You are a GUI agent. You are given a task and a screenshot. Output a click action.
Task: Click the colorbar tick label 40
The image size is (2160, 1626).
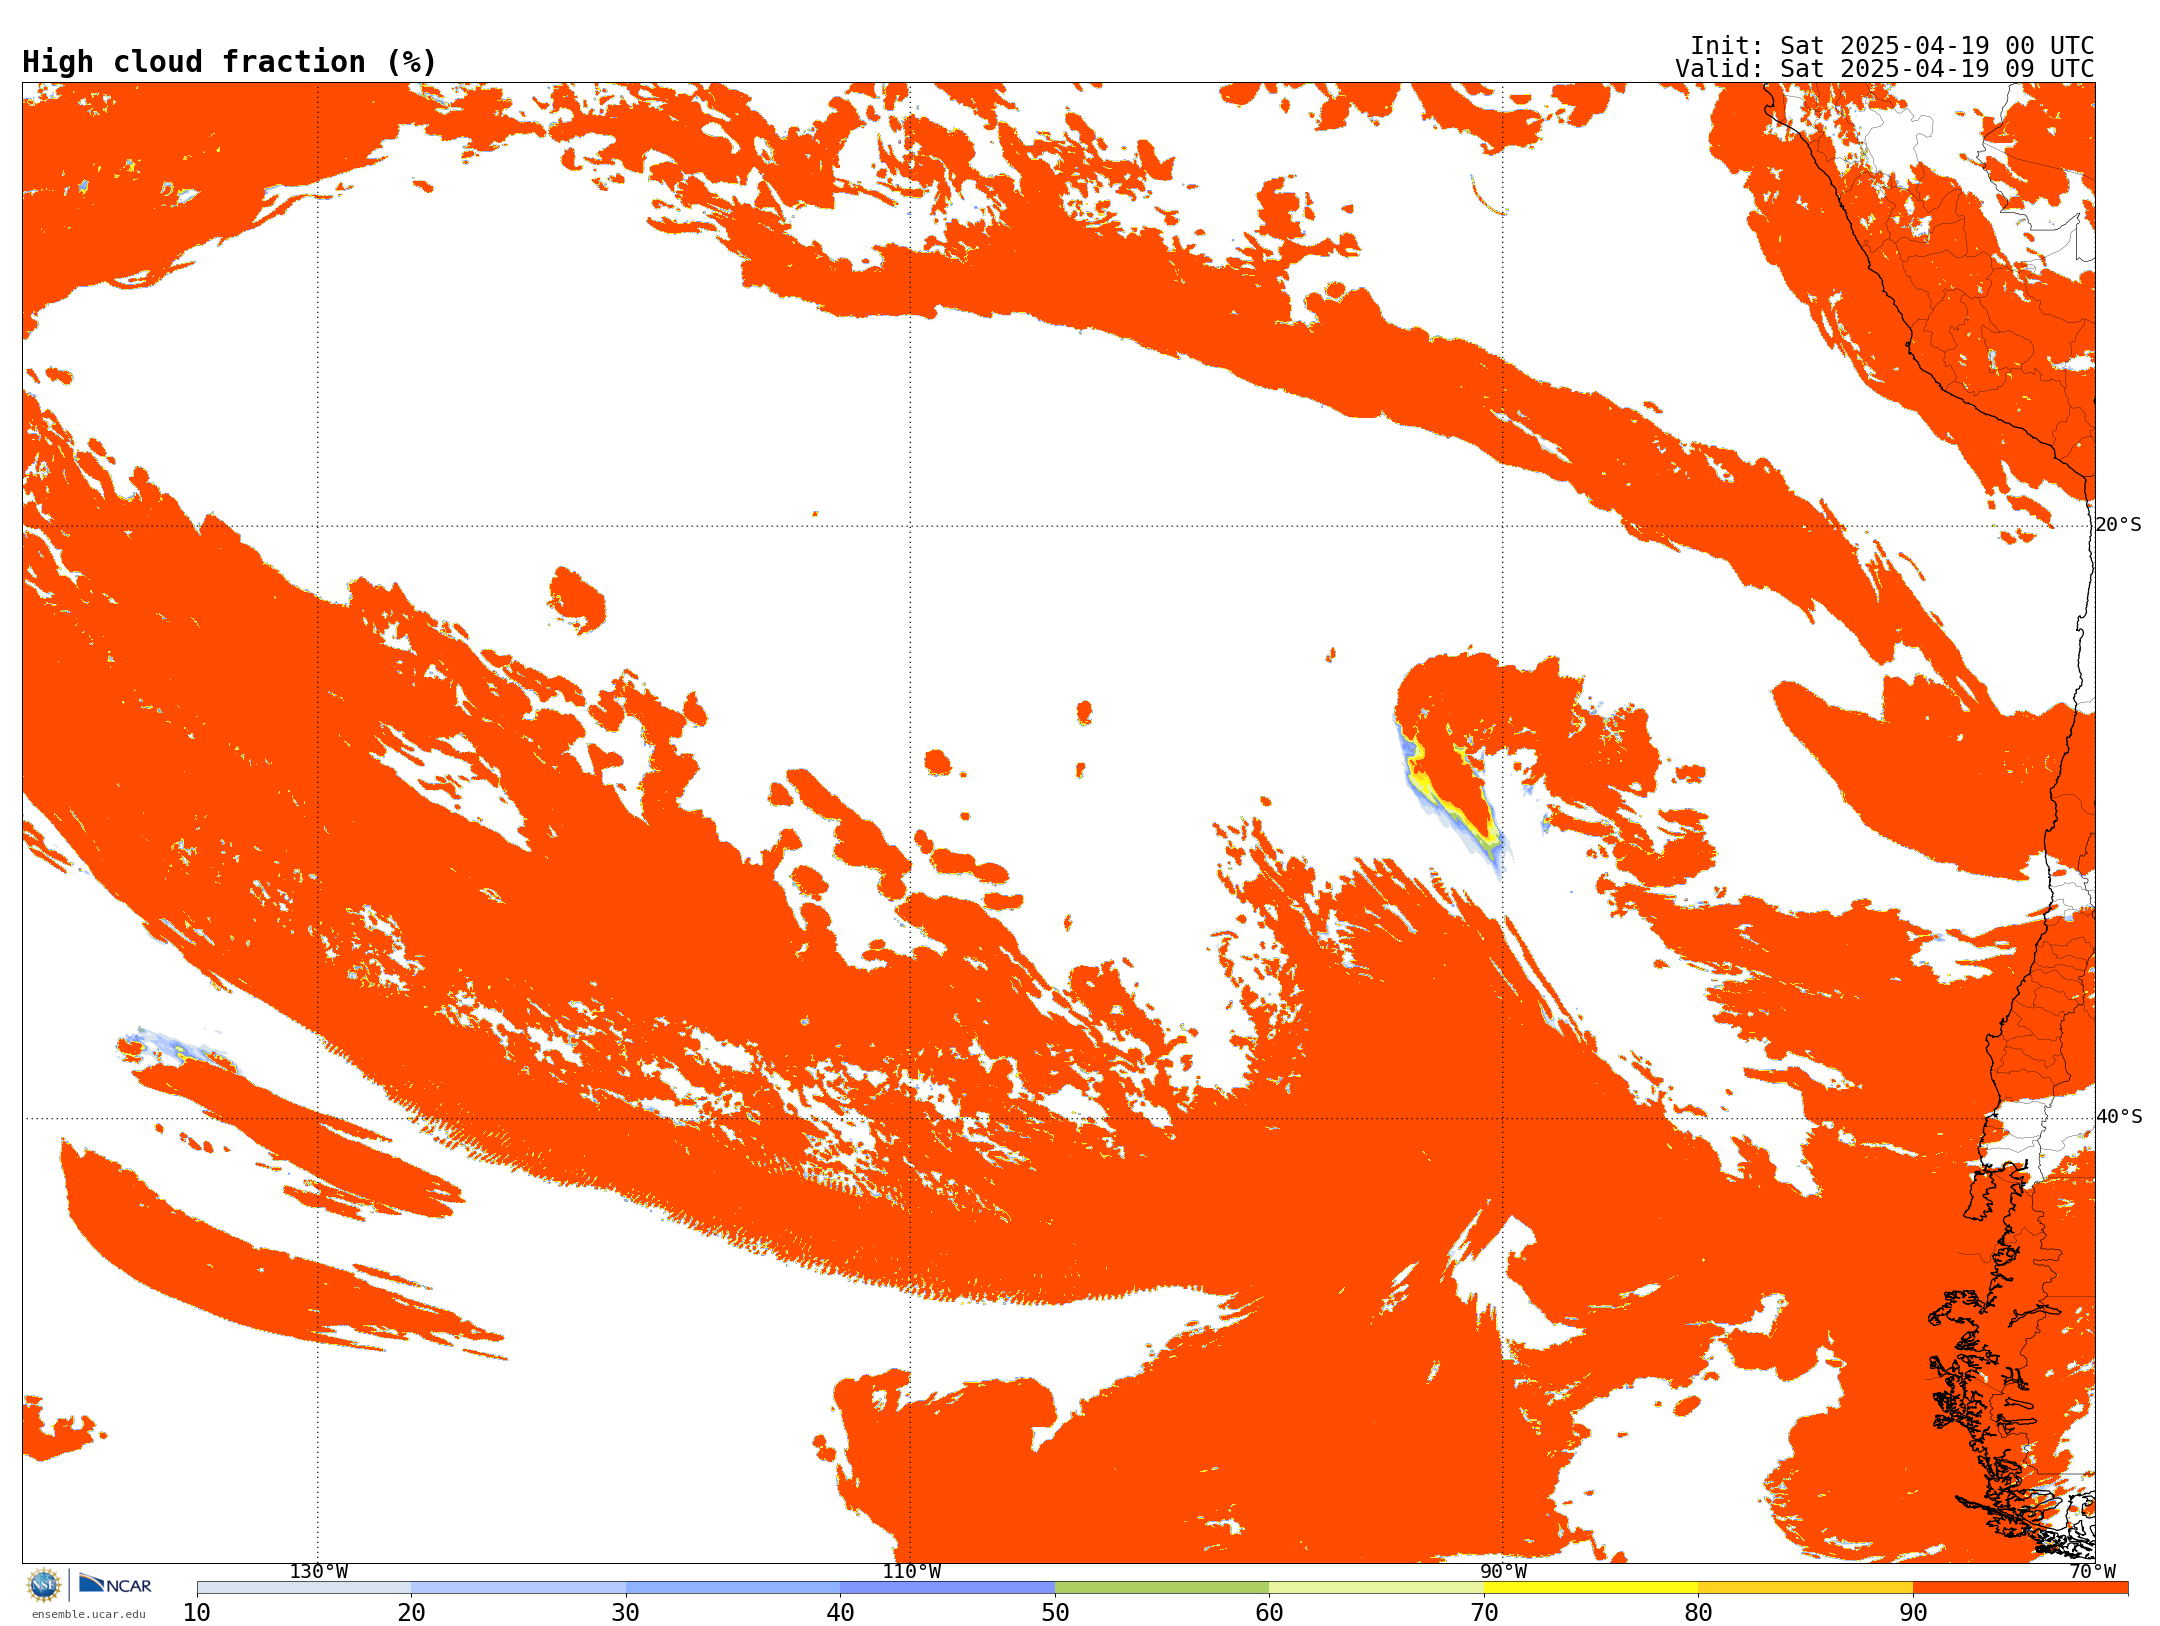pos(840,1613)
